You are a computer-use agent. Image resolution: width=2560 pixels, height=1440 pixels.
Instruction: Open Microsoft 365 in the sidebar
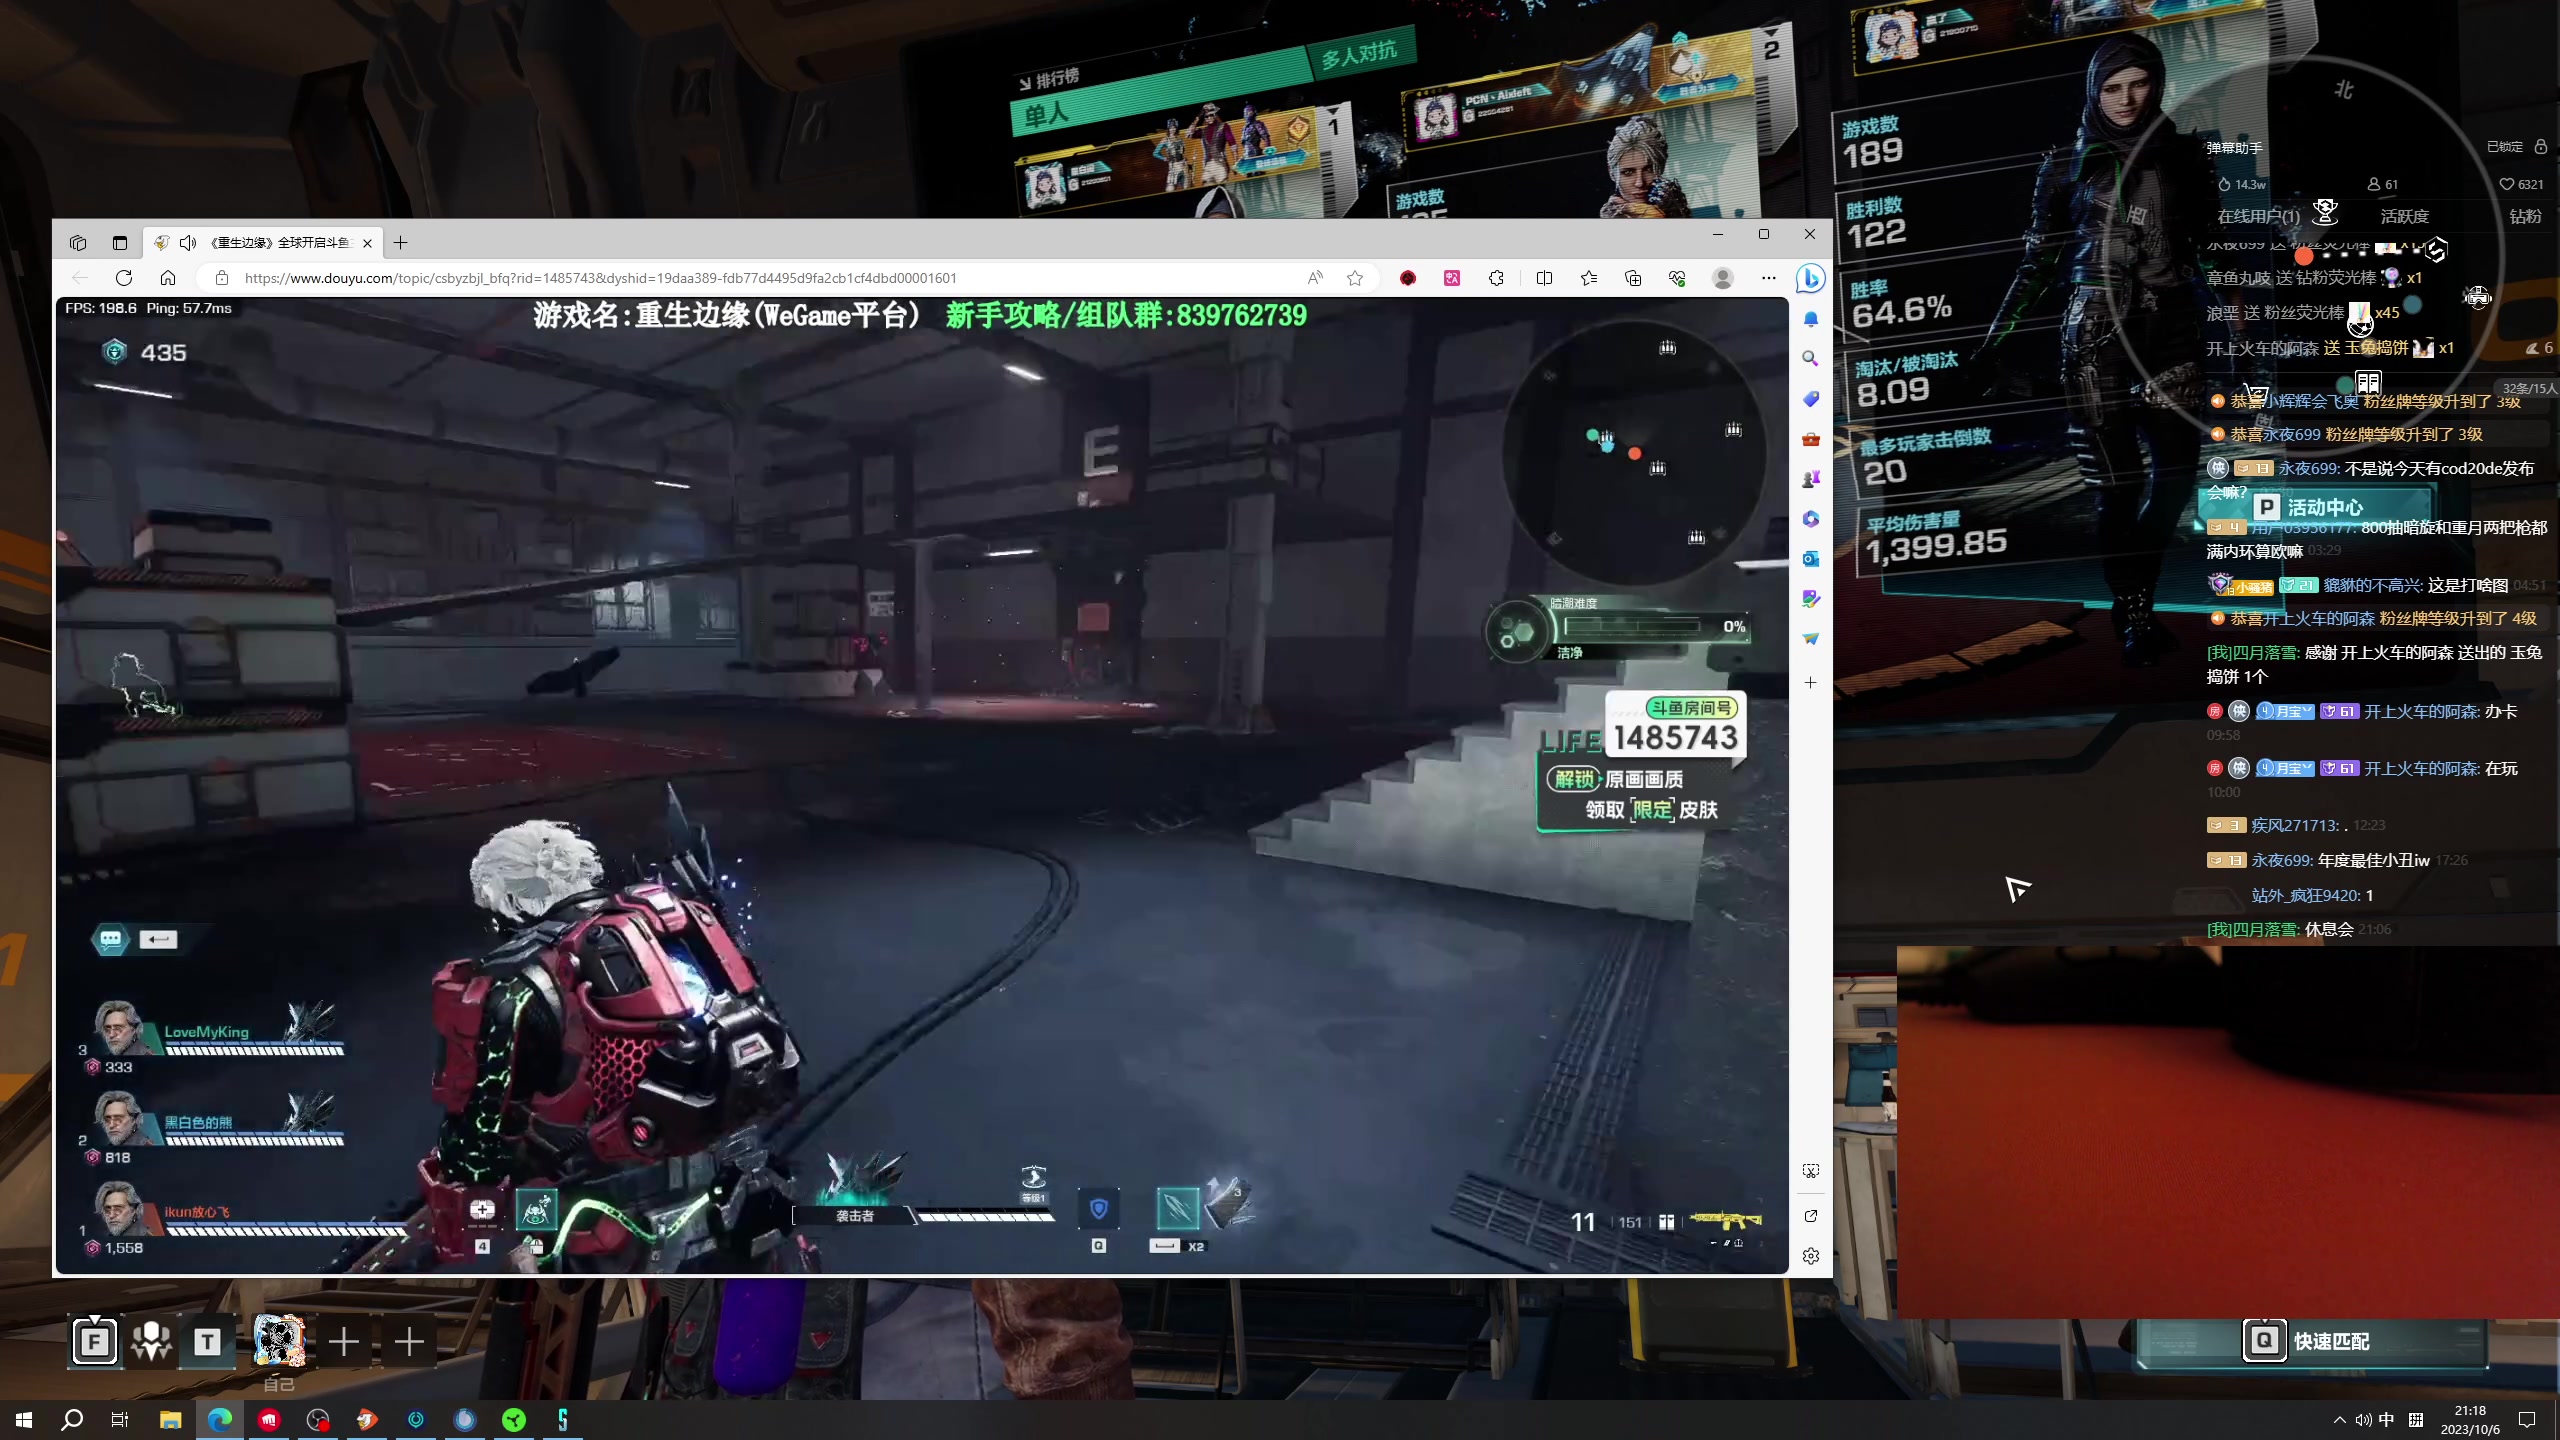tap(1810, 519)
